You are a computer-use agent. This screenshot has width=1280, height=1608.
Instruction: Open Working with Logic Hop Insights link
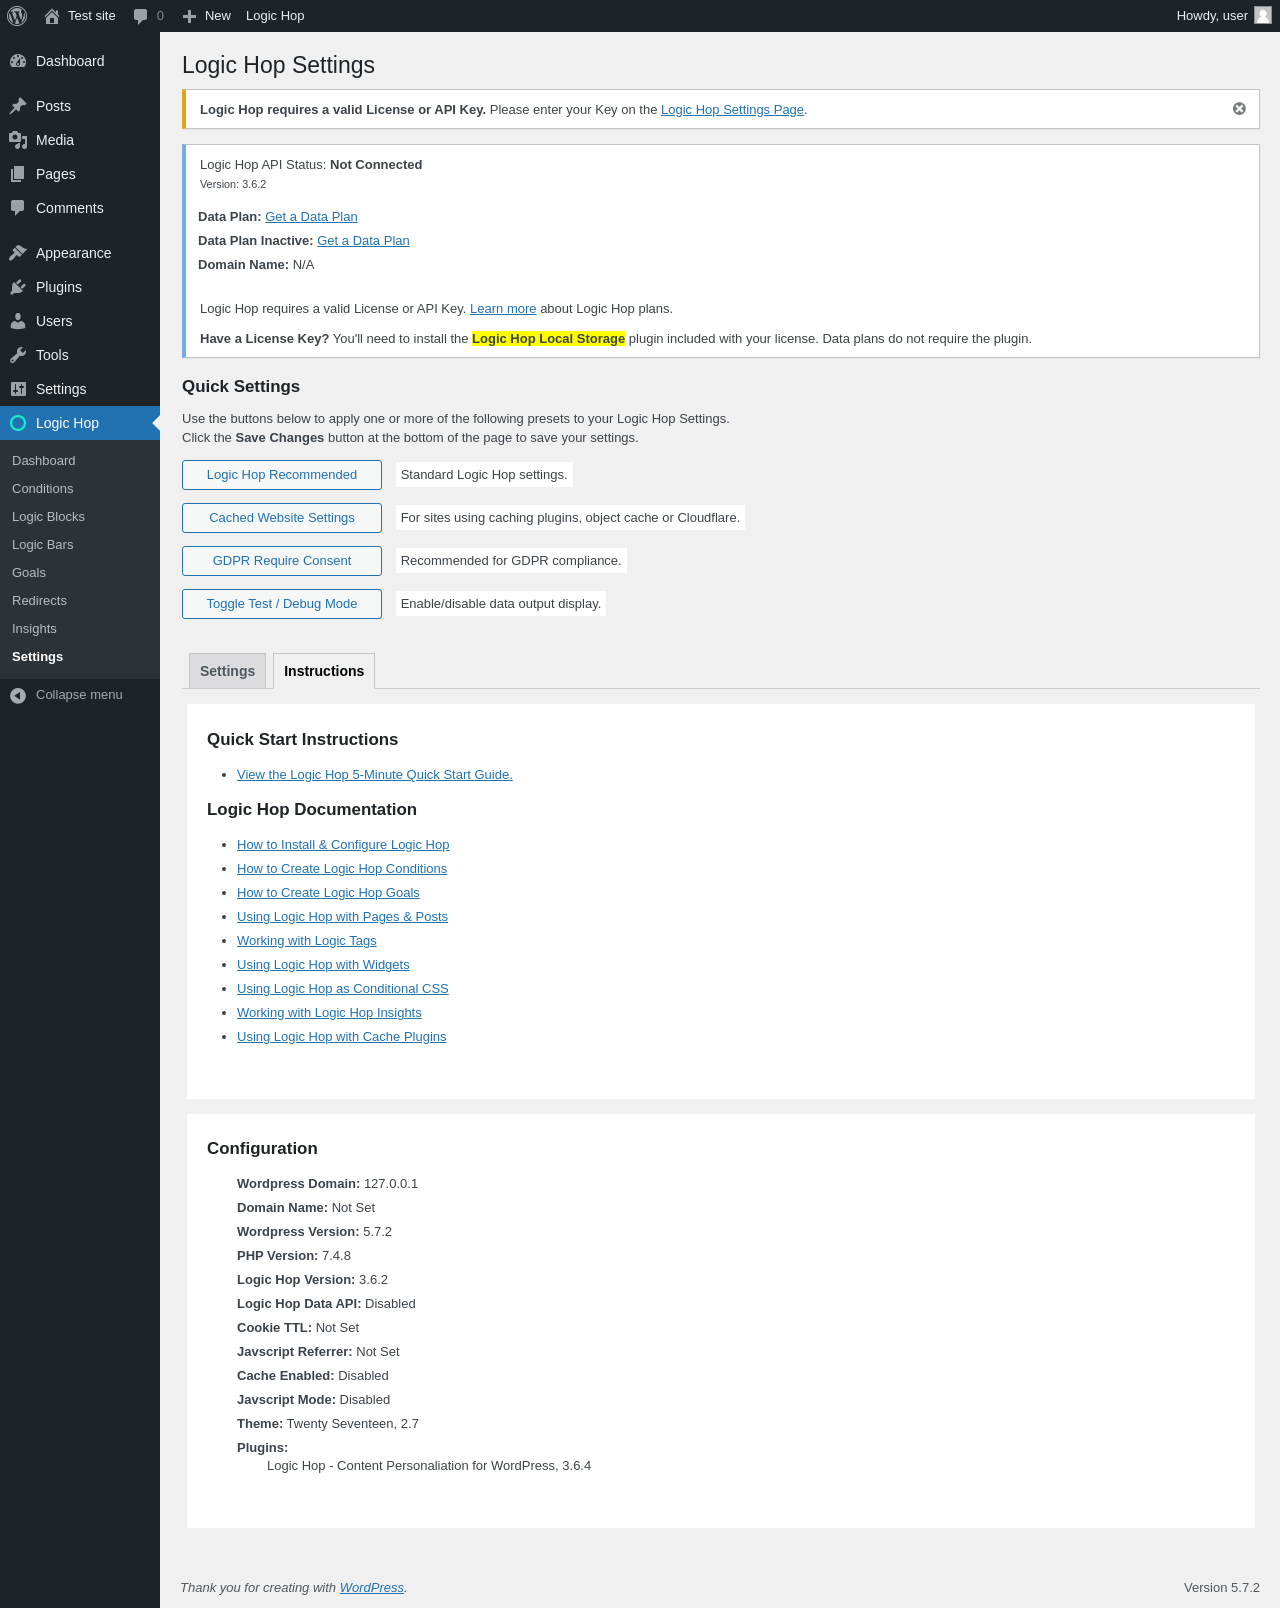point(329,1013)
